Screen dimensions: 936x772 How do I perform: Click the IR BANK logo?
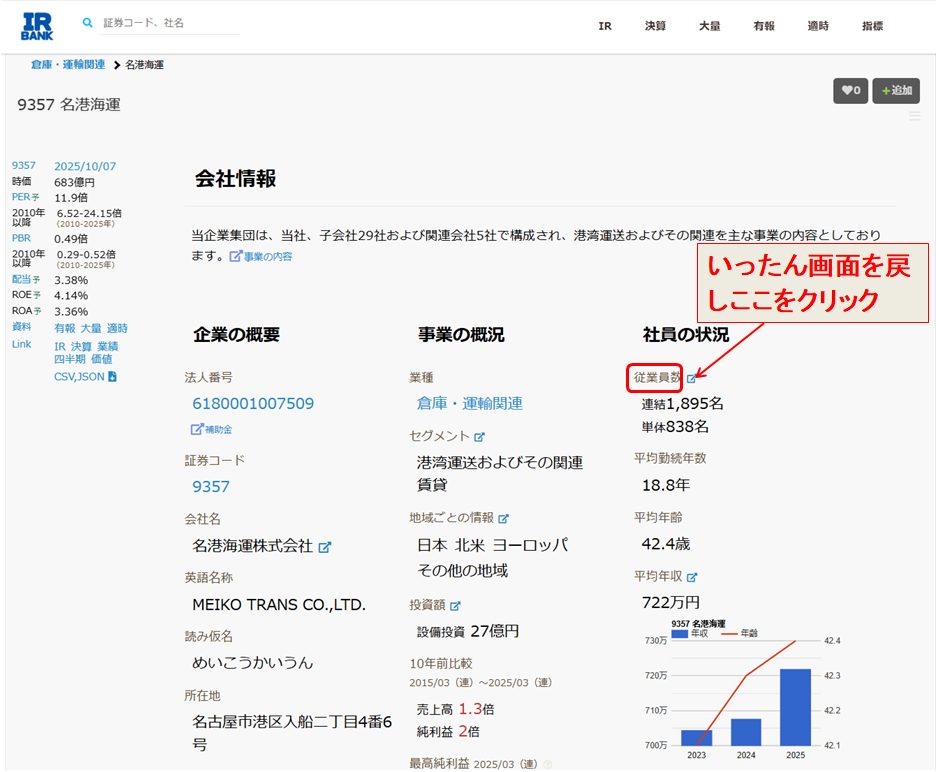point(37,26)
